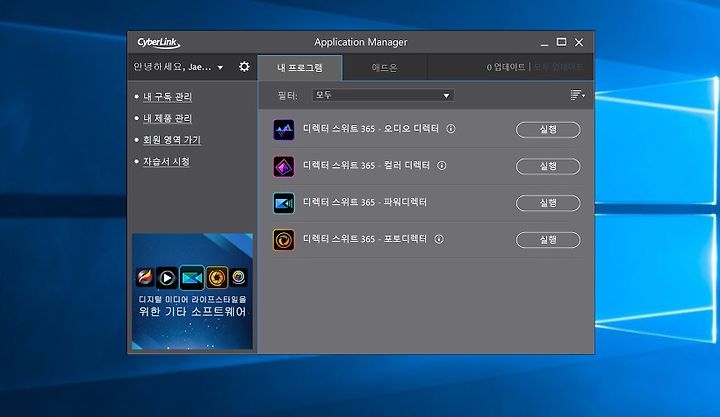Open the 내 구독 관리 link

tap(168, 96)
